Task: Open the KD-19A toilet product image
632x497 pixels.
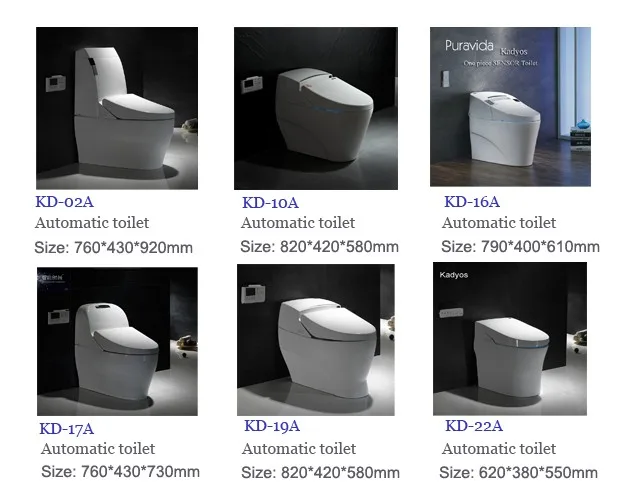Action: point(316,340)
